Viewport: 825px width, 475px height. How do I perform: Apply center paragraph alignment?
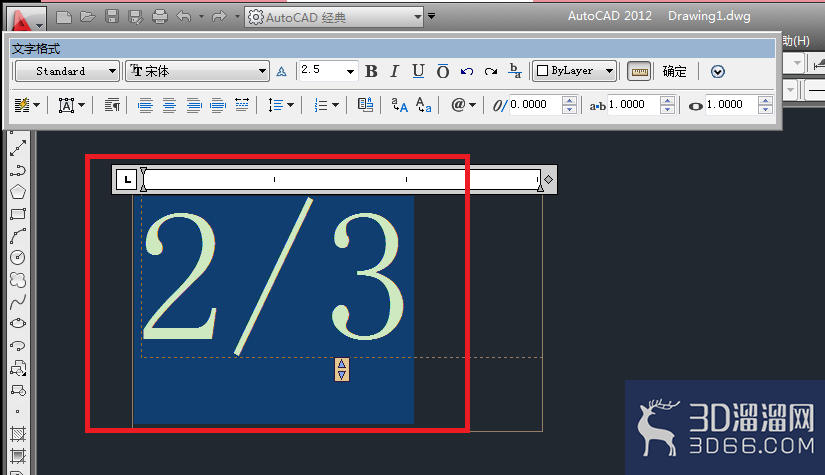(x=169, y=105)
